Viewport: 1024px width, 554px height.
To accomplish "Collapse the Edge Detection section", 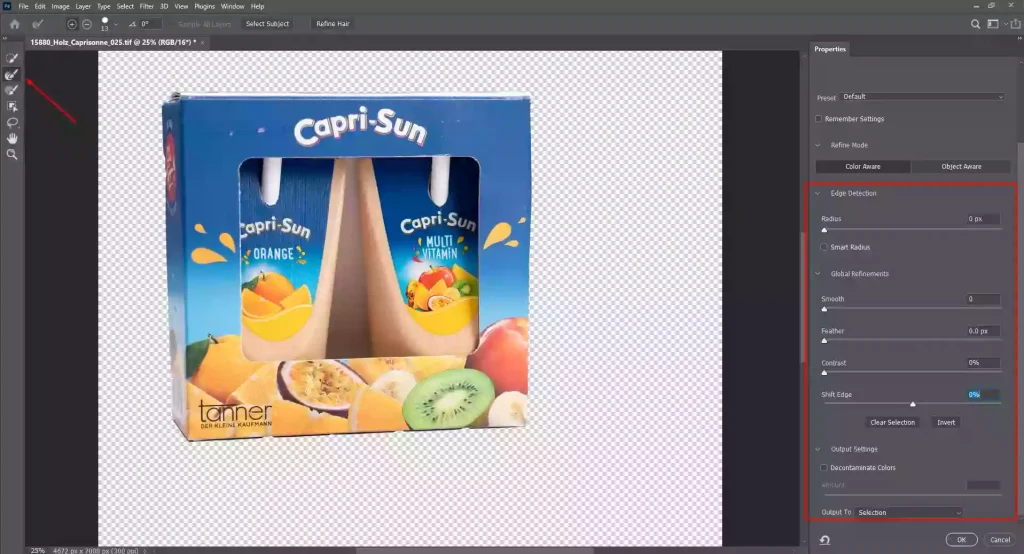I will click(x=818, y=193).
